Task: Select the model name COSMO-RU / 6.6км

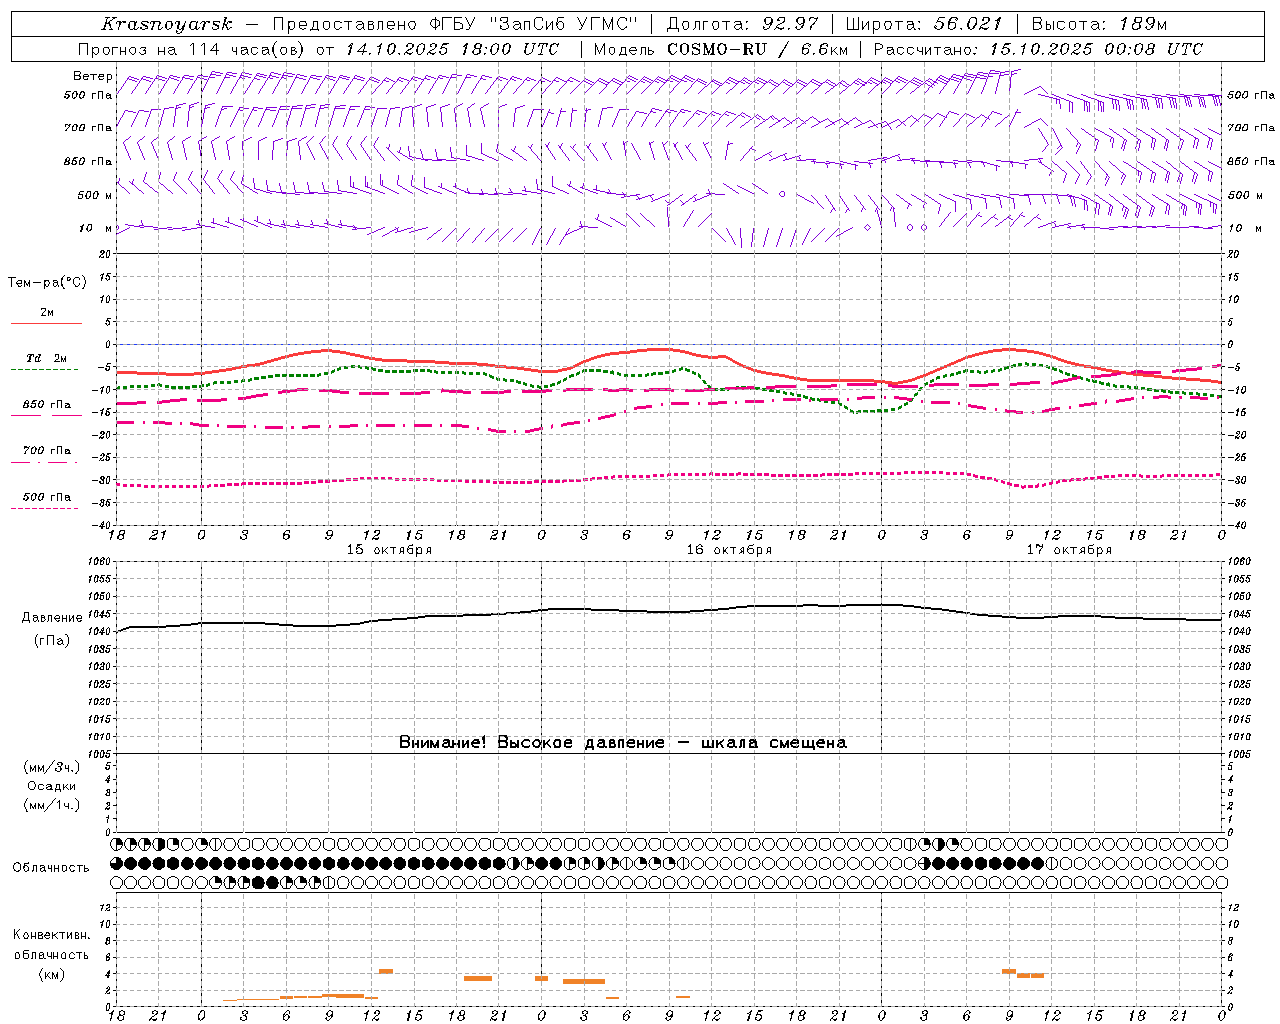Action: tap(757, 49)
